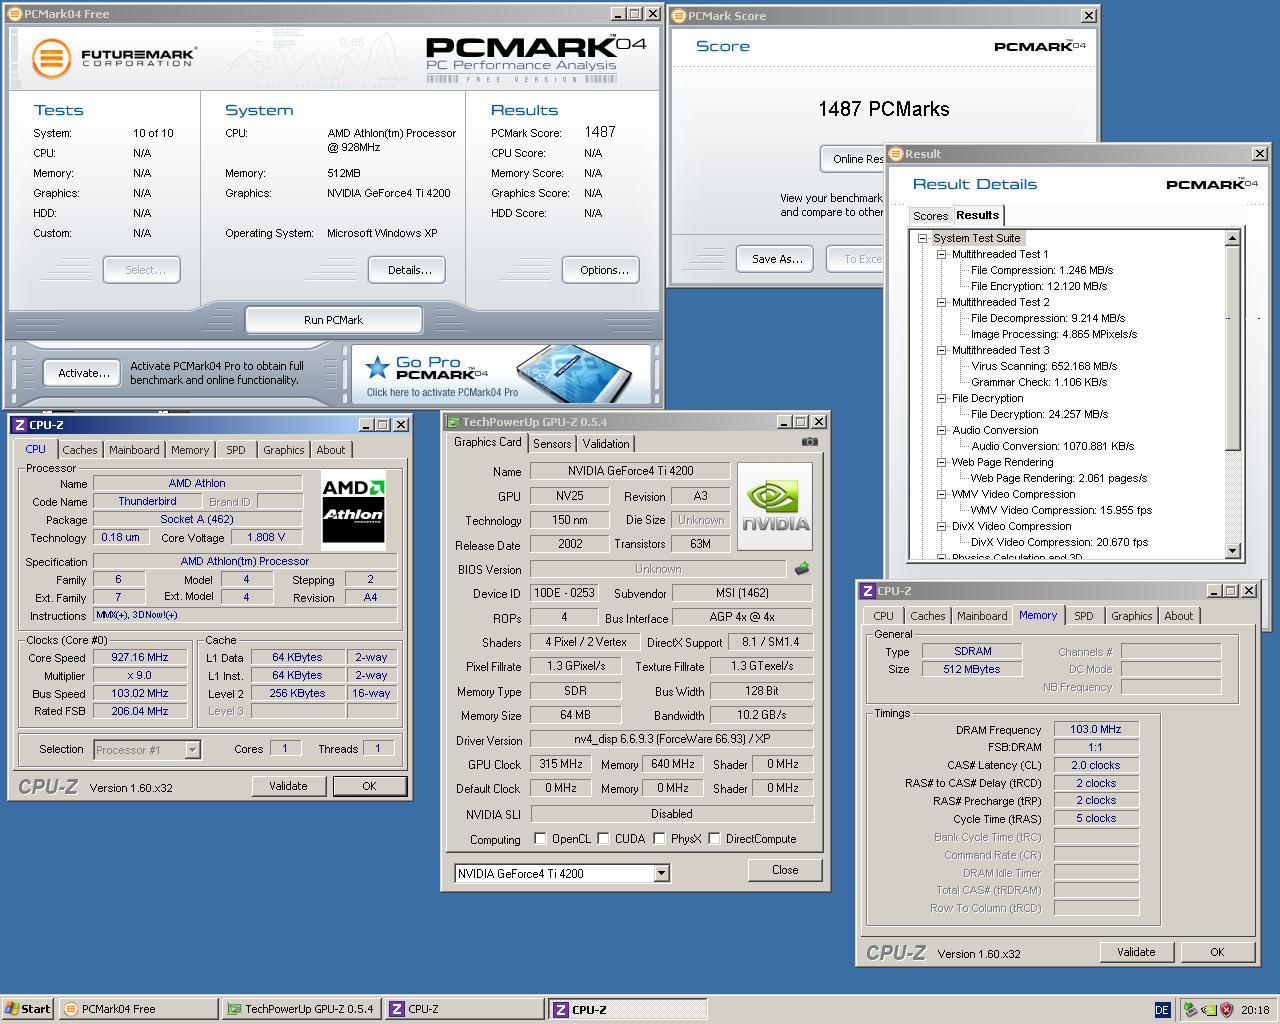1280x1024 pixels.
Task: Click the PCMark04 Free title bar icon
Action: pos(15,14)
